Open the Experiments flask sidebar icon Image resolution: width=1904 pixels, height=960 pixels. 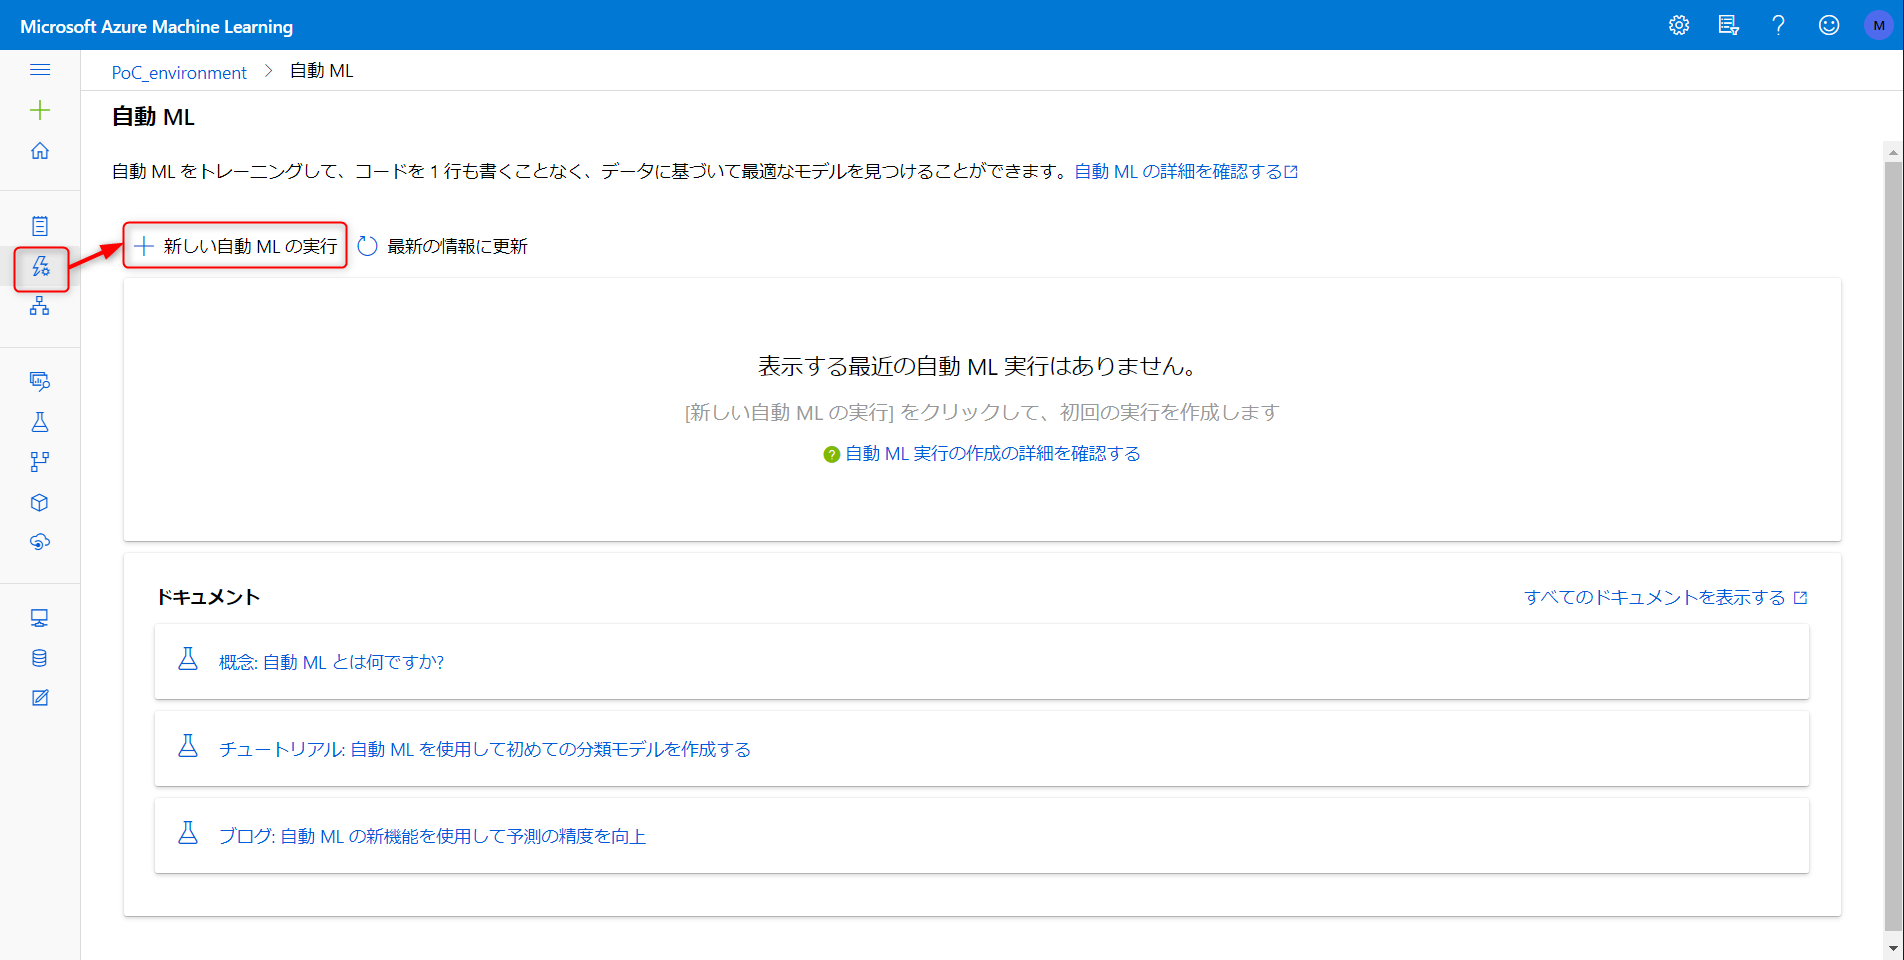click(40, 422)
